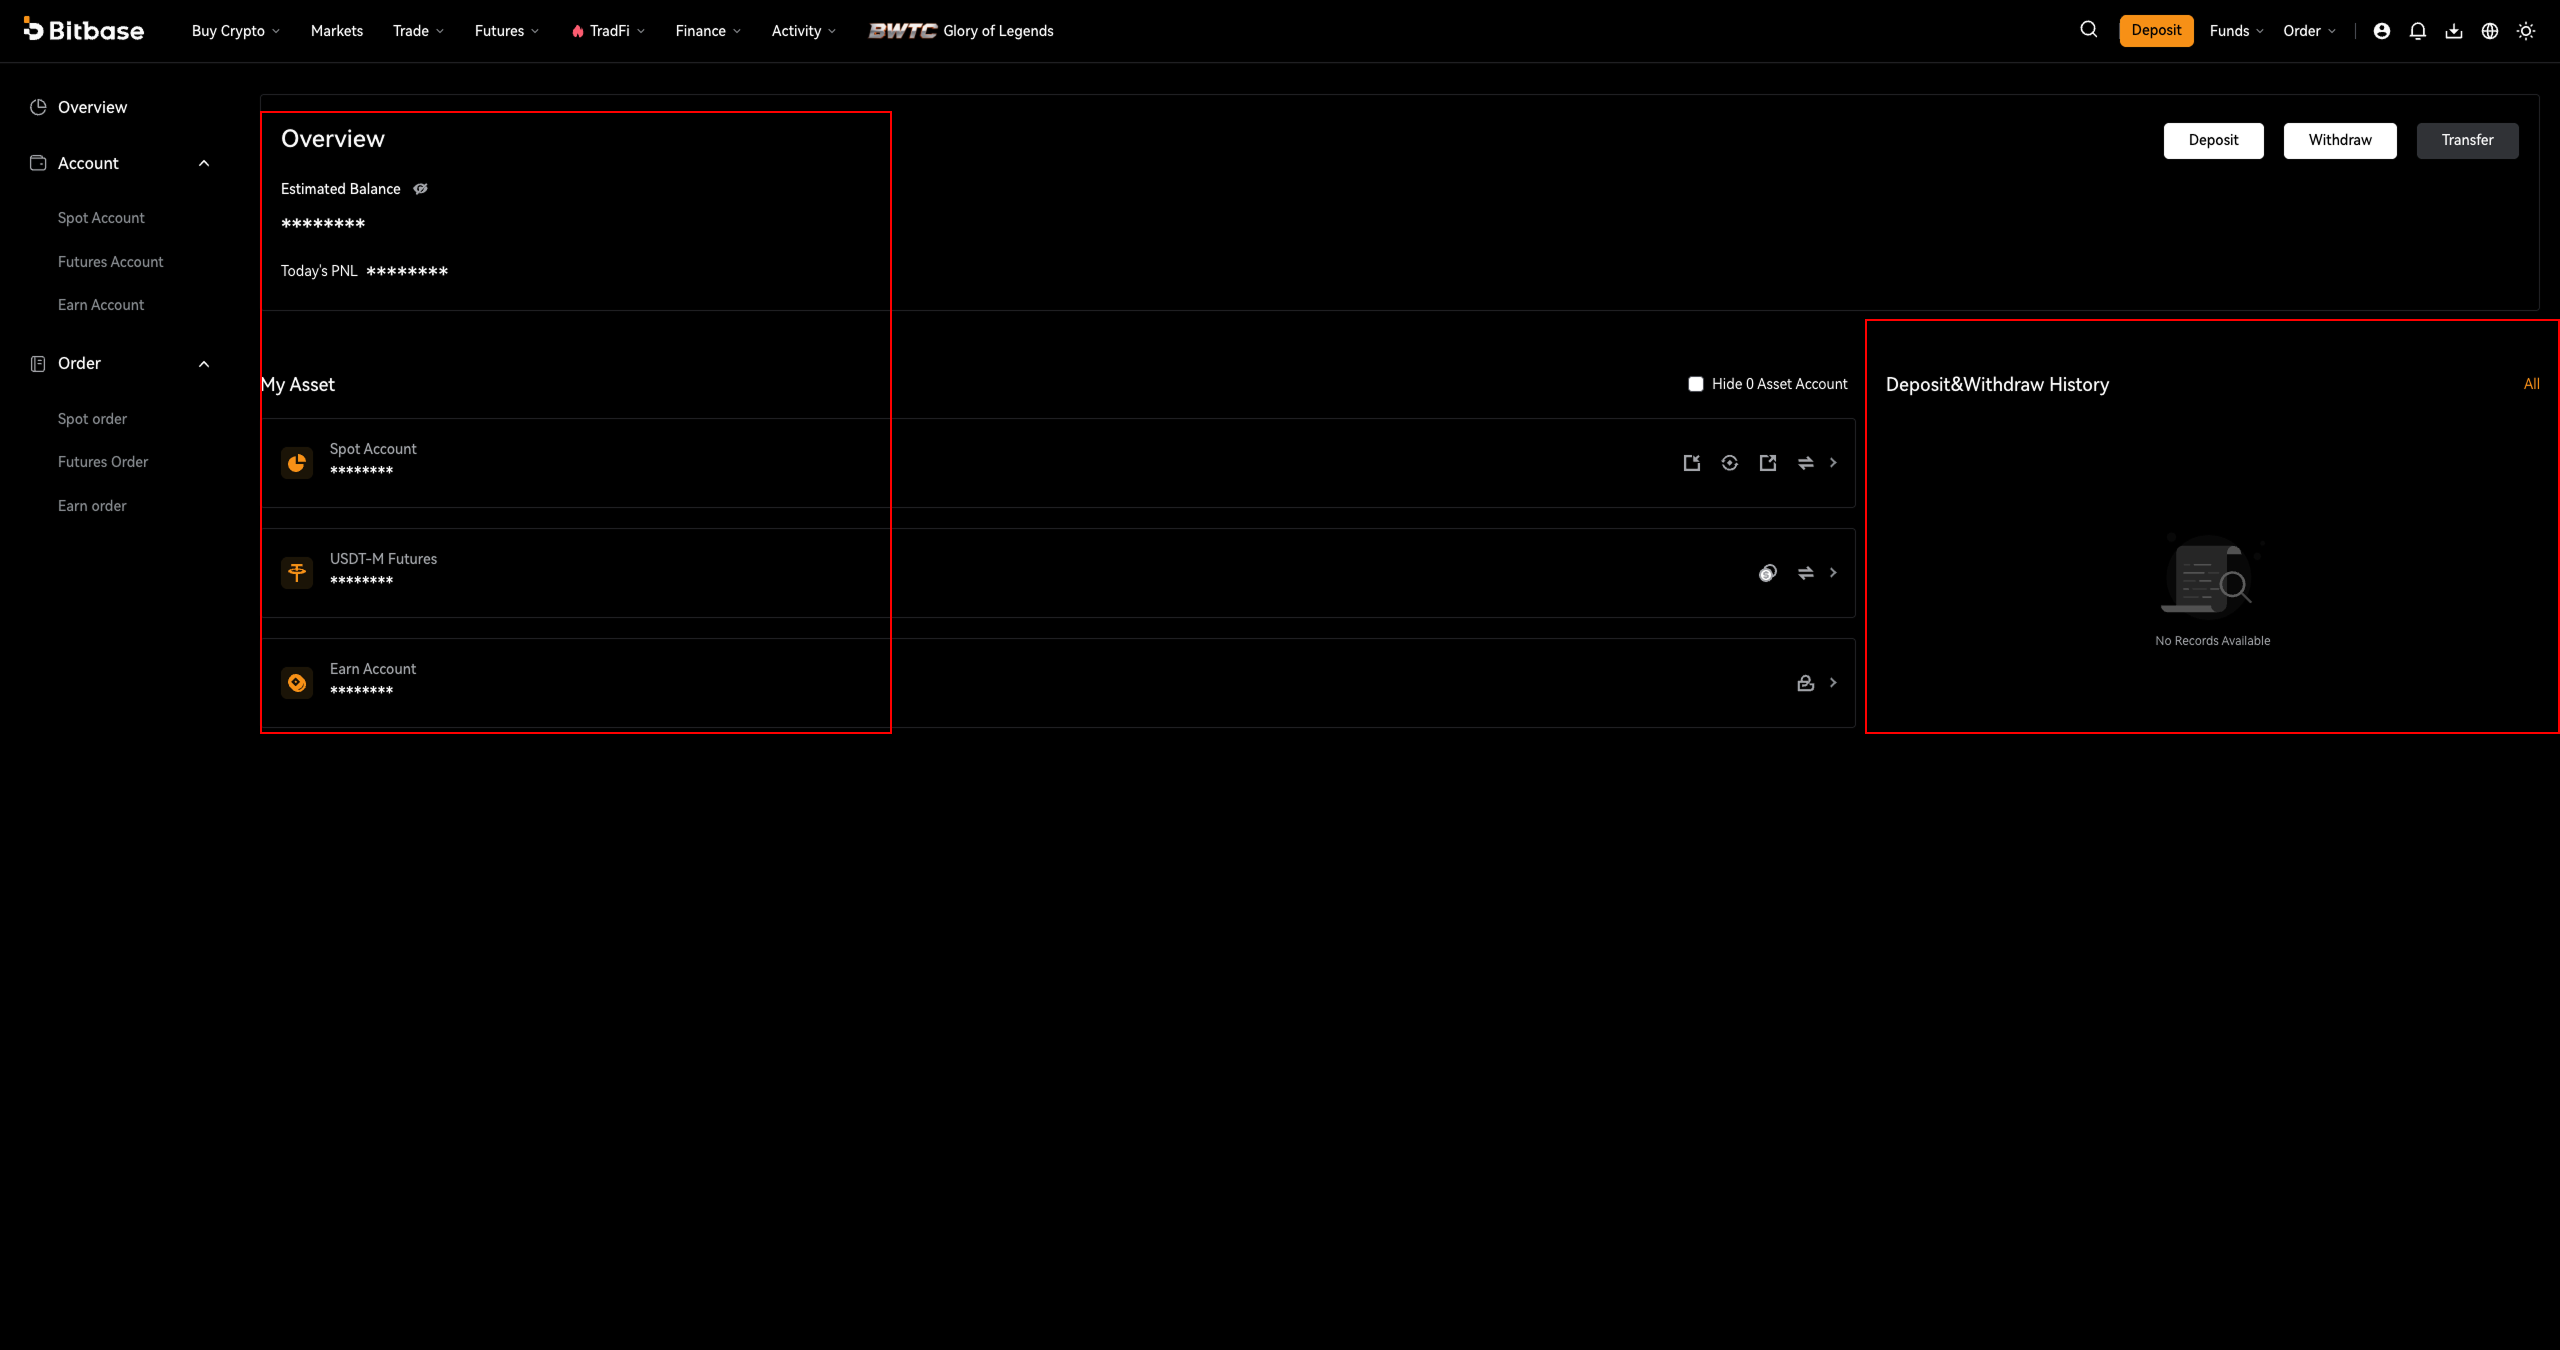Click the earn icon in Earn Account row
Screen dimensions: 2560x1350
tap(1806, 683)
